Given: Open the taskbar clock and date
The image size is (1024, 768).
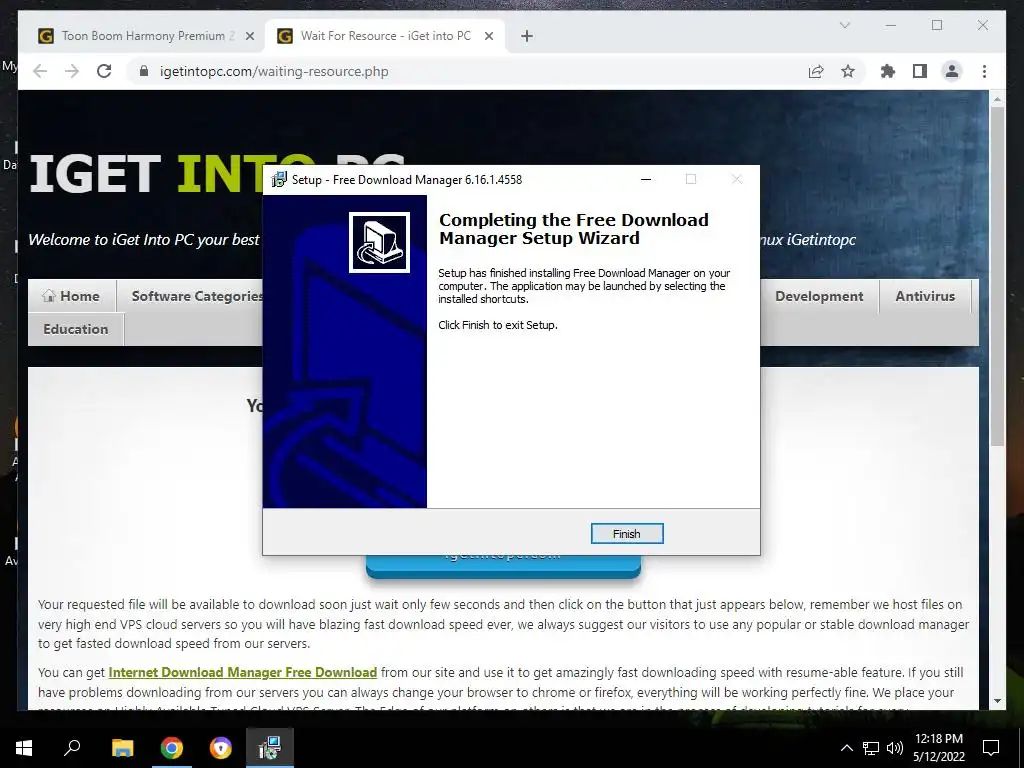Looking at the screenshot, I should [938, 748].
